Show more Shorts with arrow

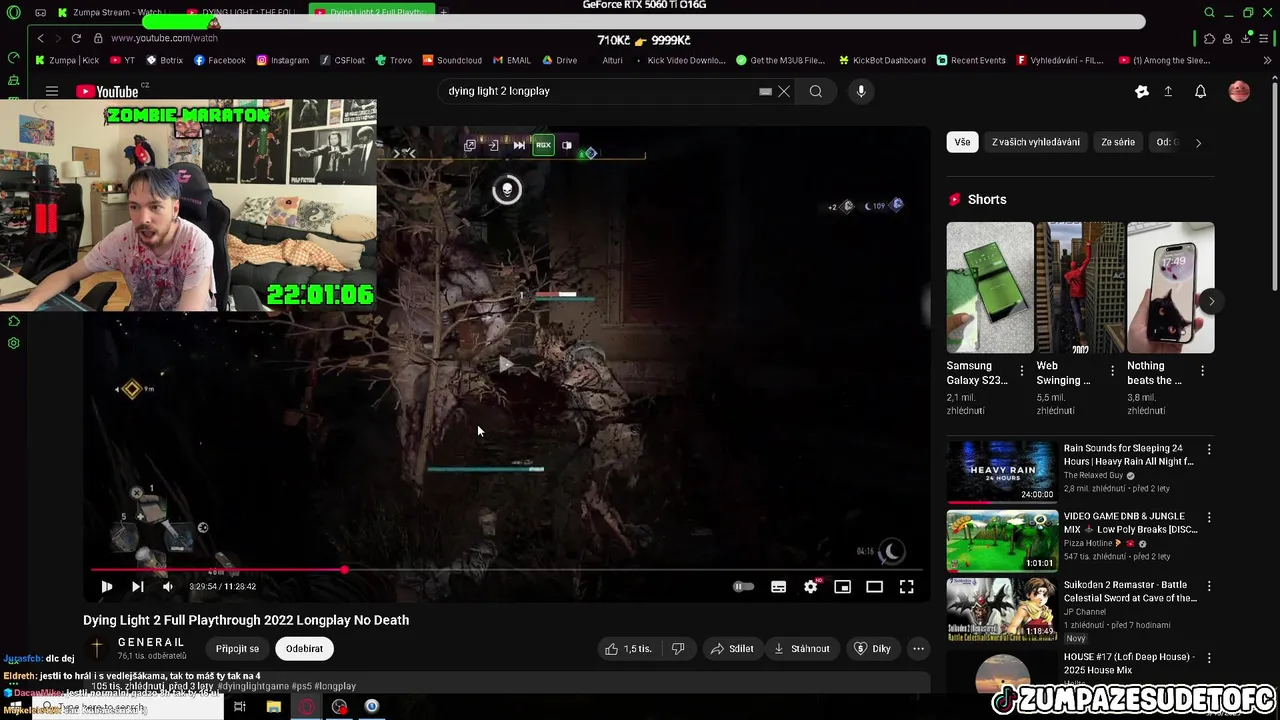pos(1211,301)
